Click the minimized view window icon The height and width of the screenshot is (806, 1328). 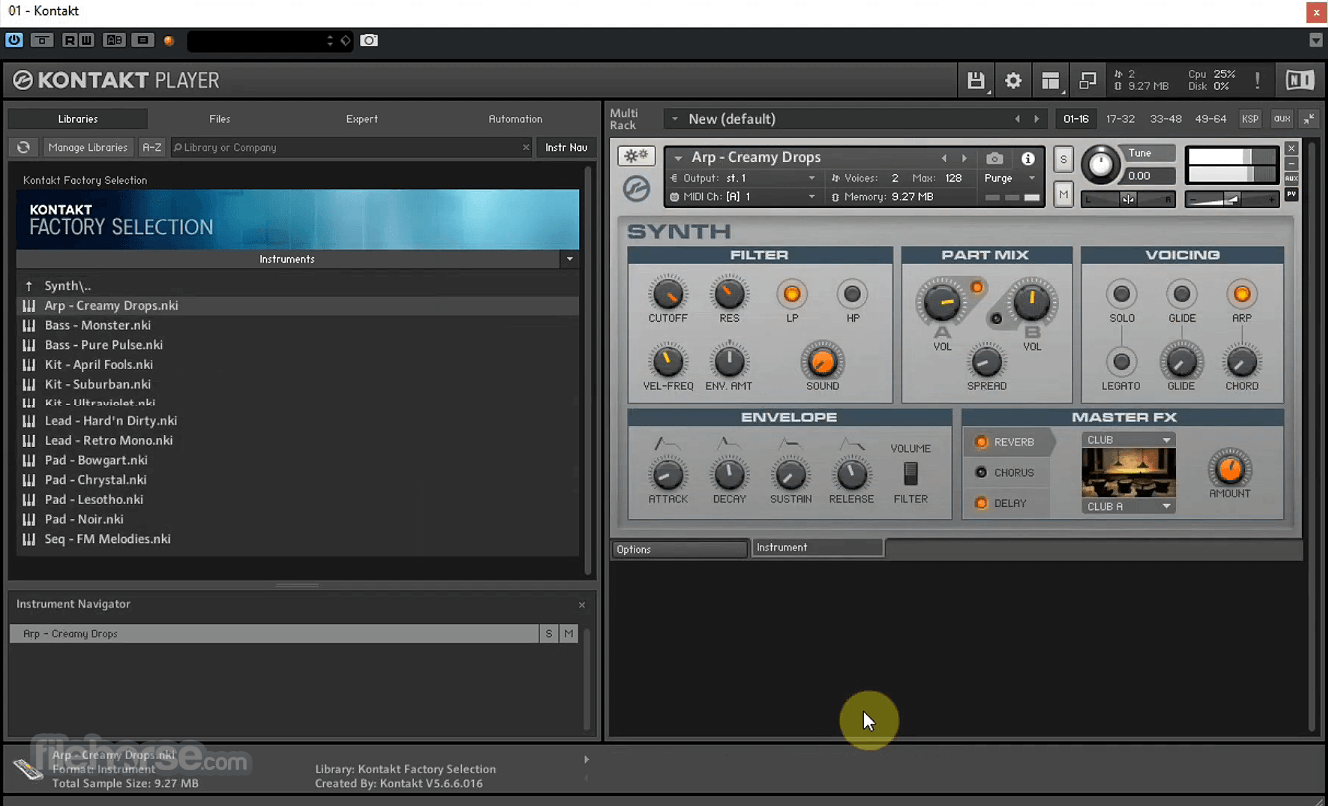coord(1087,81)
